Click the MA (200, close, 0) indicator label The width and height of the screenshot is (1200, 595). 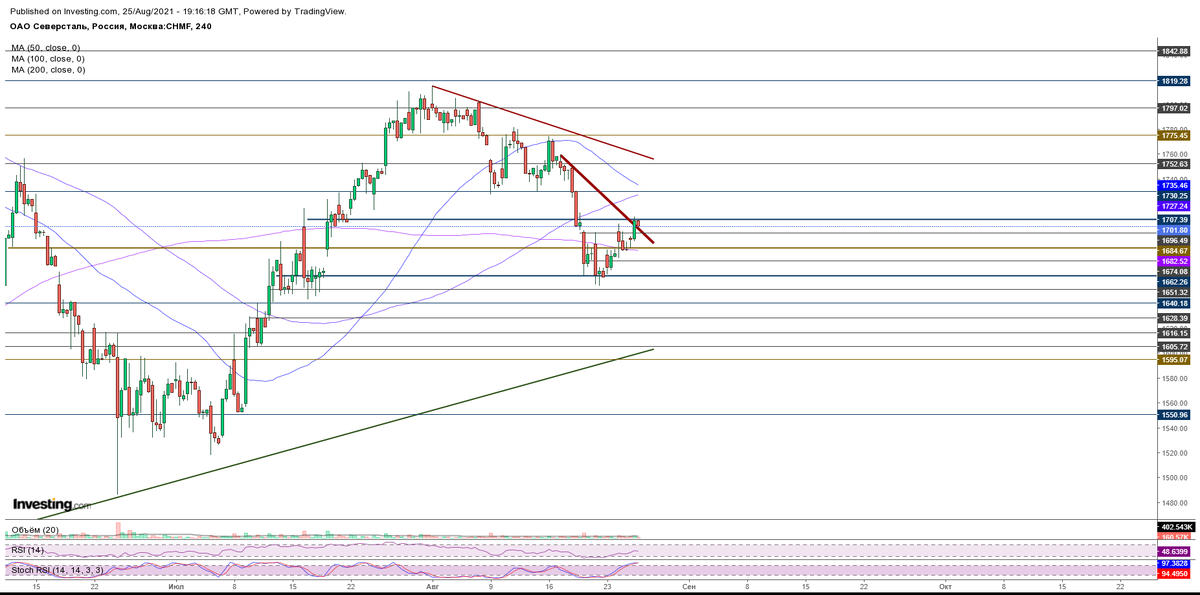48,70
